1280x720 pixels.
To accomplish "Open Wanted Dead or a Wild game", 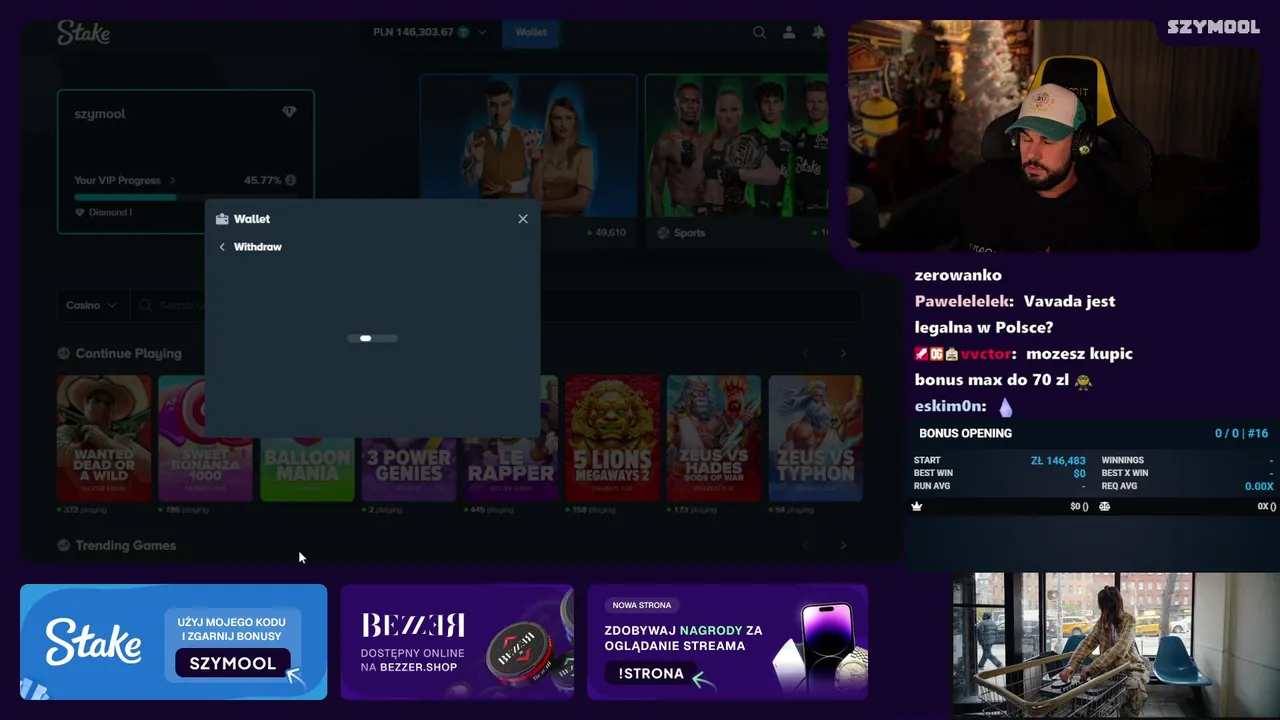I will [x=104, y=438].
